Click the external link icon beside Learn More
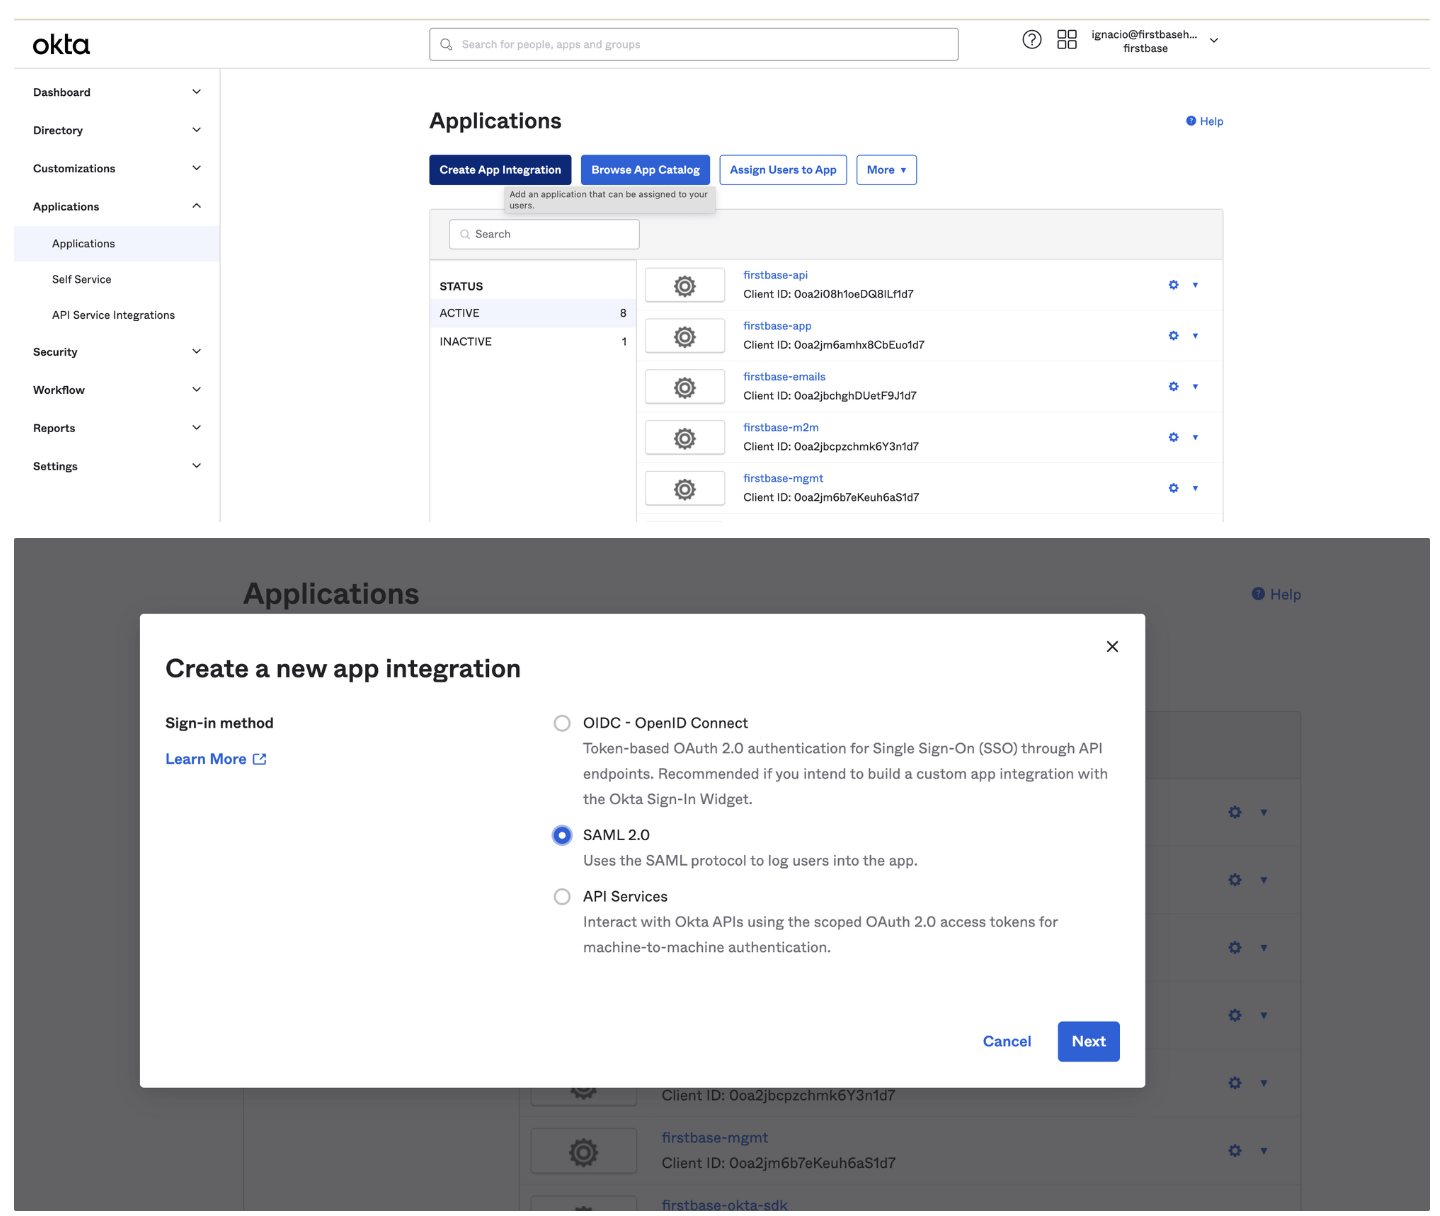Viewport: 1440px width, 1216px height. point(260,759)
